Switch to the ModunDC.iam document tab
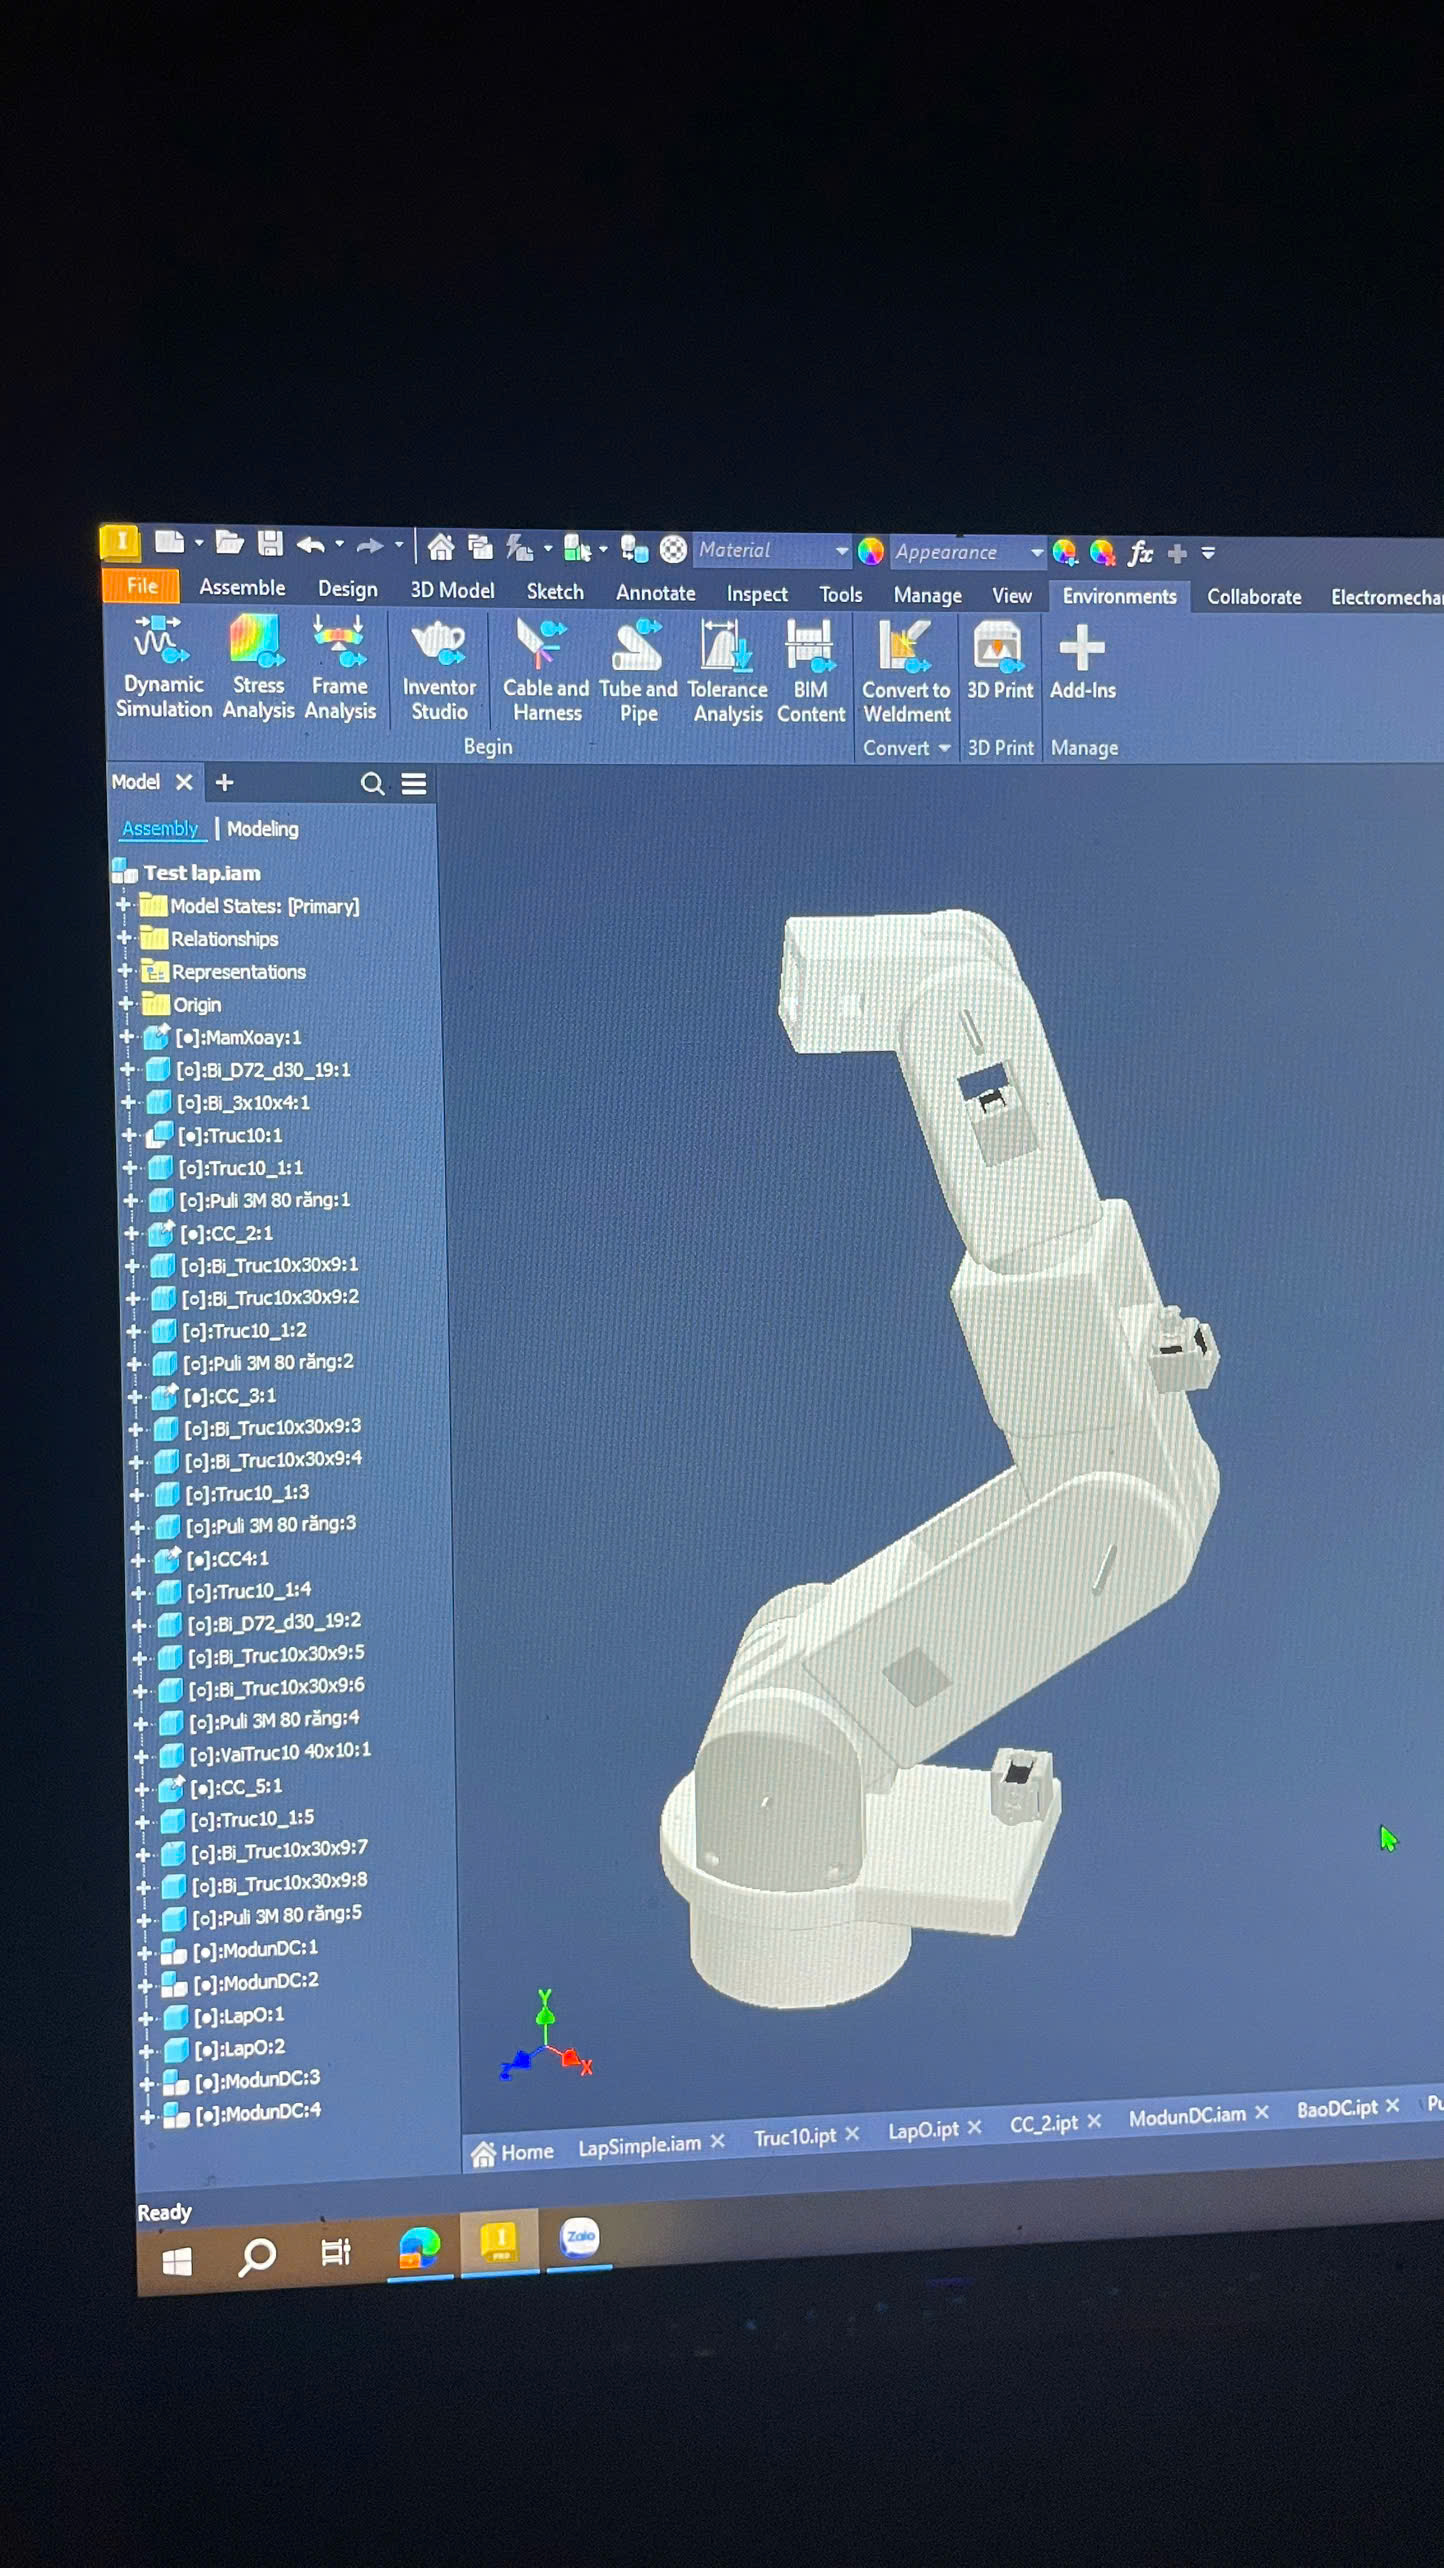1444x2568 pixels. [x=1187, y=2116]
